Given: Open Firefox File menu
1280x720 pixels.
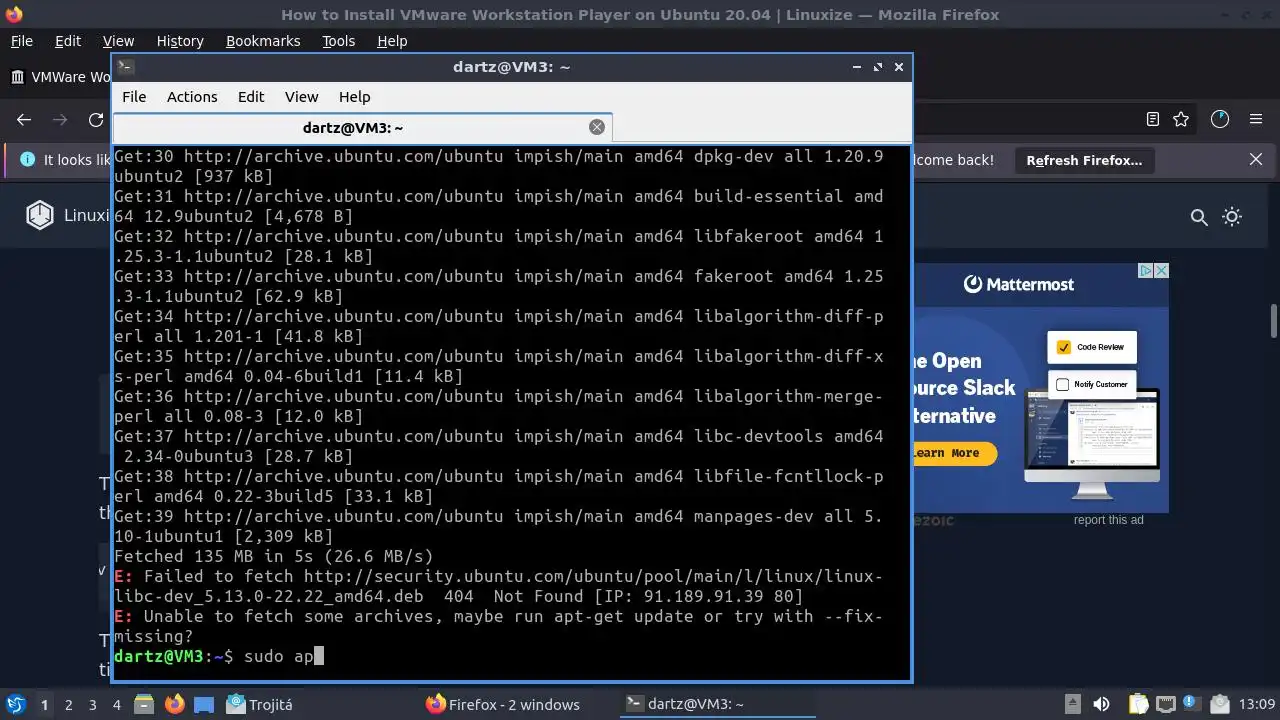Looking at the screenshot, I should (x=21, y=41).
